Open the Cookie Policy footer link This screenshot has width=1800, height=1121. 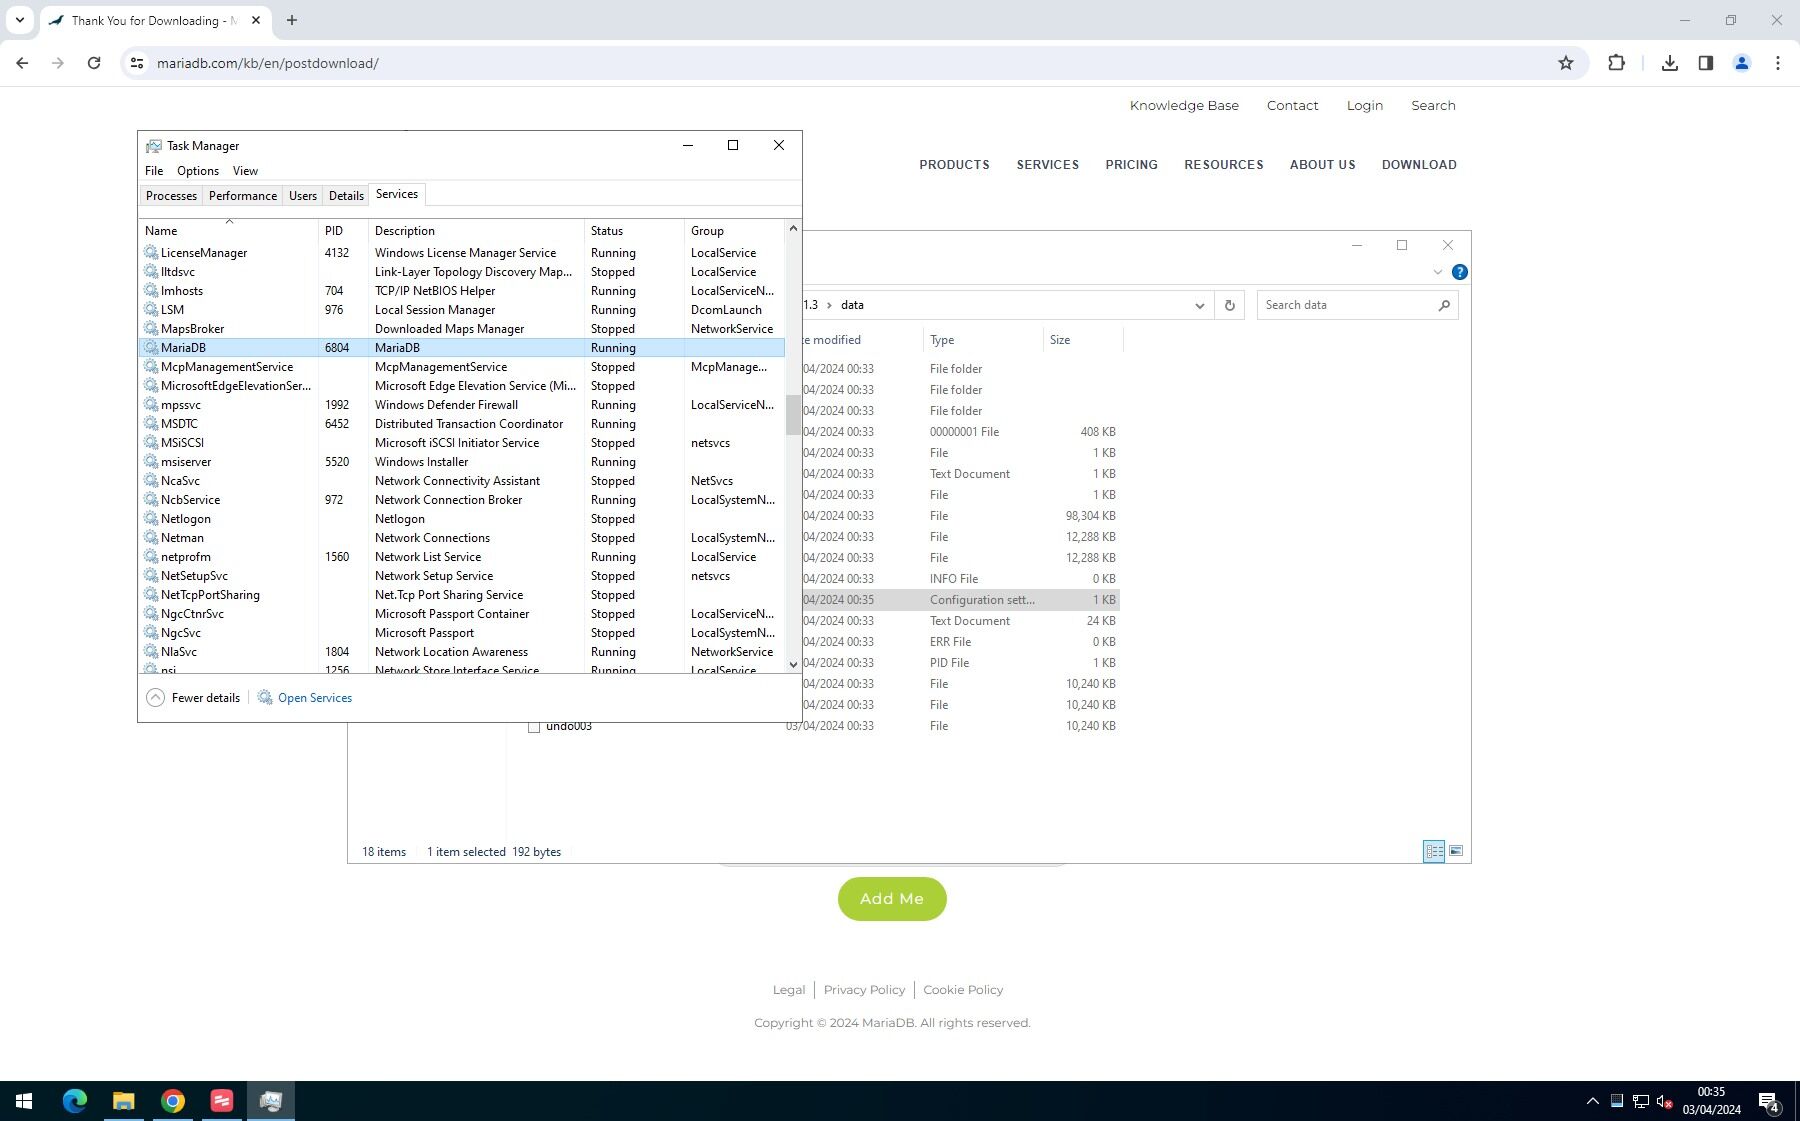(x=963, y=990)
